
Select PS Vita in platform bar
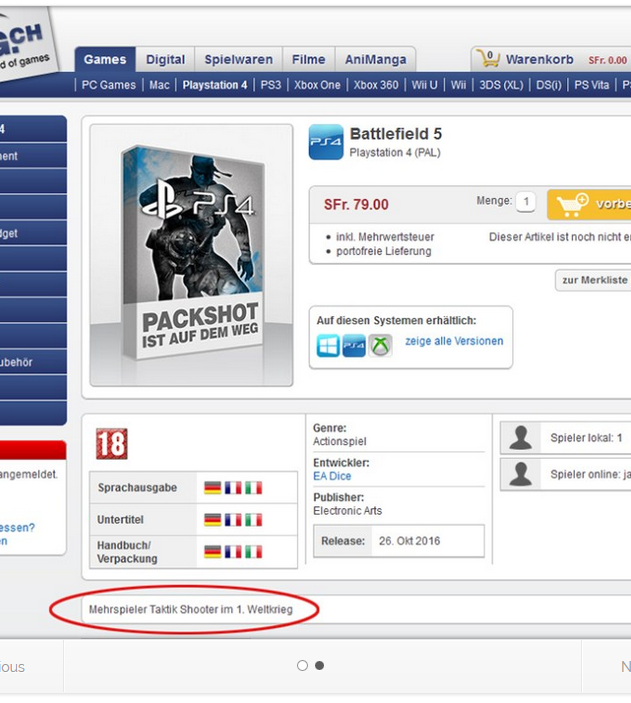tap(592, 85)
